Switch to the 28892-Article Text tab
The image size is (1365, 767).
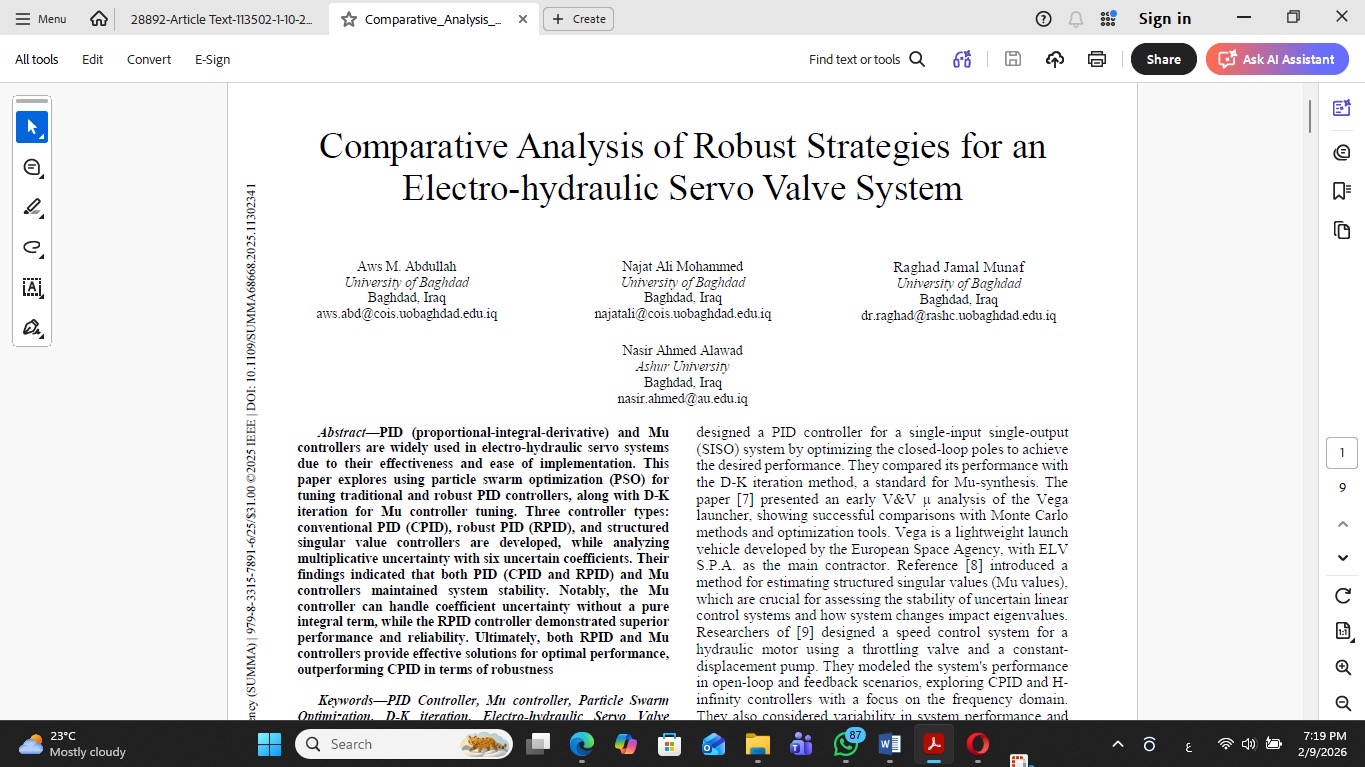(221, 19)
